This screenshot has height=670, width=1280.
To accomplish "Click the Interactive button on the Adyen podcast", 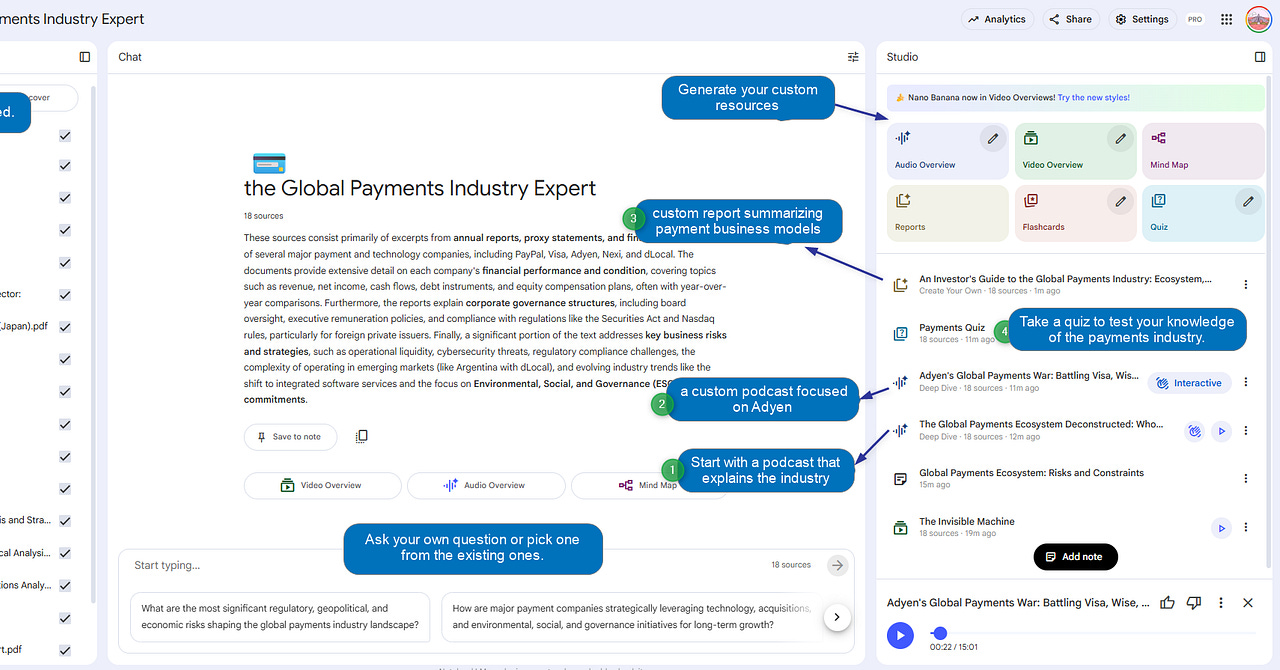I will (1189, 383).
